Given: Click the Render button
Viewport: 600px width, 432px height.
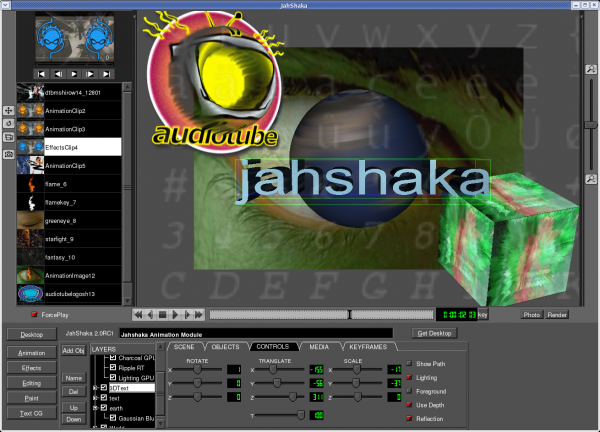Looking at the screenshot, I should pos(557,315).
